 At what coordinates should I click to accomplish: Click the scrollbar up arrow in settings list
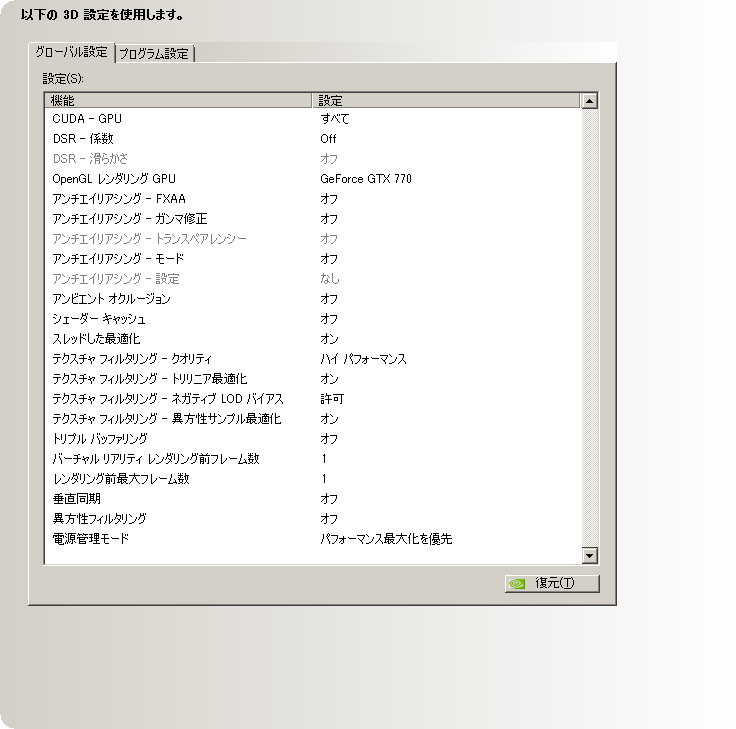tap(589, 101)
